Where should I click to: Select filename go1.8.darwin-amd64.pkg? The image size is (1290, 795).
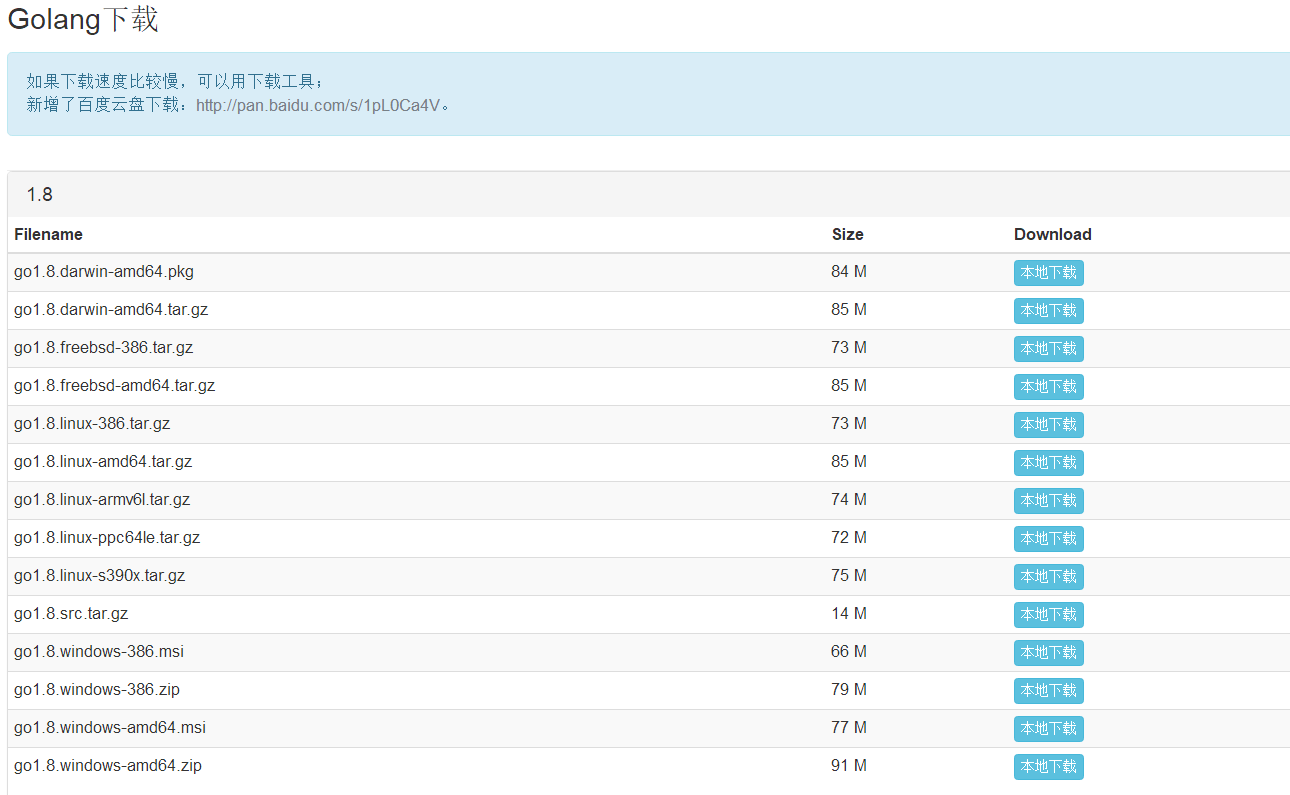tap(104, 272)
